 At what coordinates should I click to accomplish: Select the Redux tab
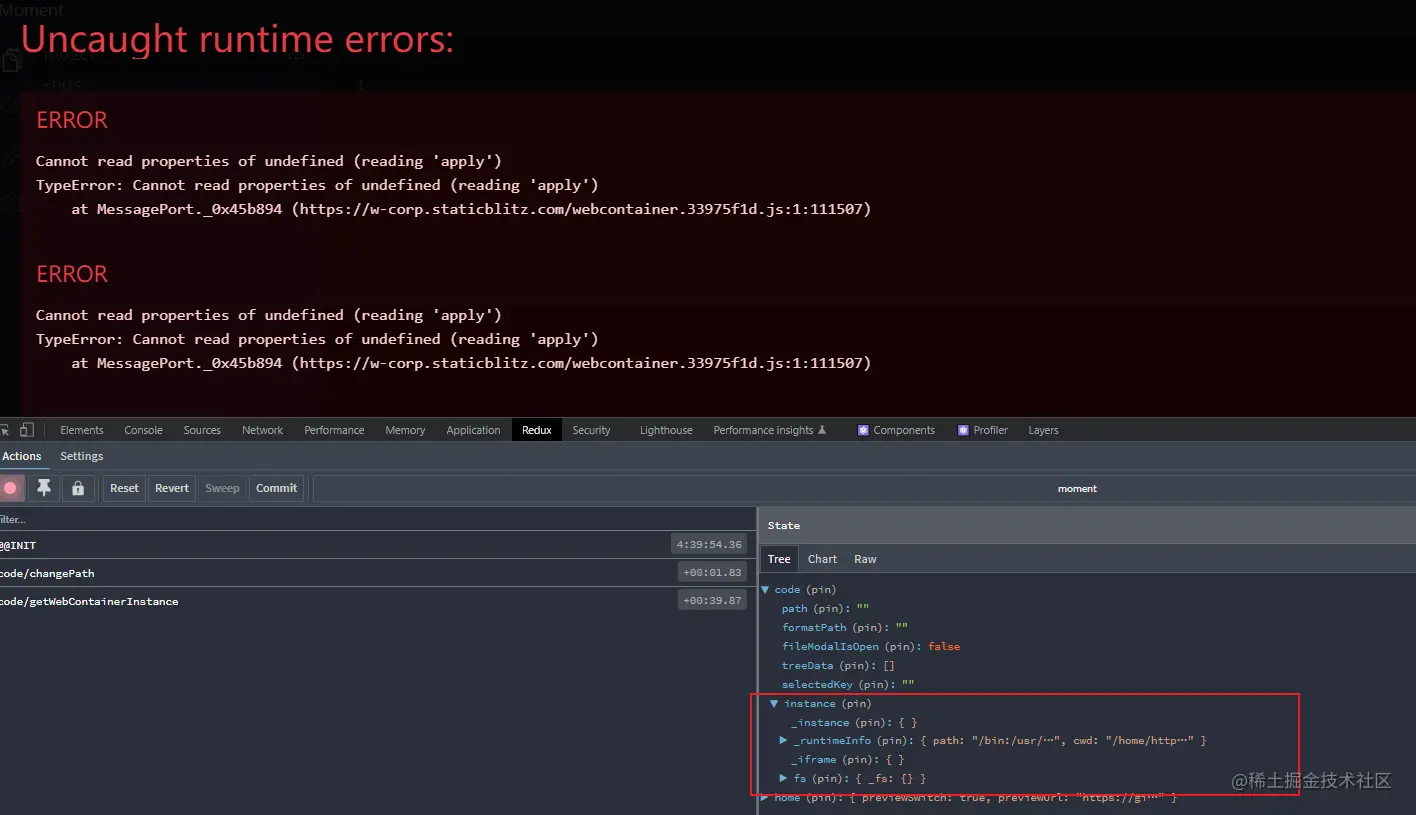click(x=537, y=430)
